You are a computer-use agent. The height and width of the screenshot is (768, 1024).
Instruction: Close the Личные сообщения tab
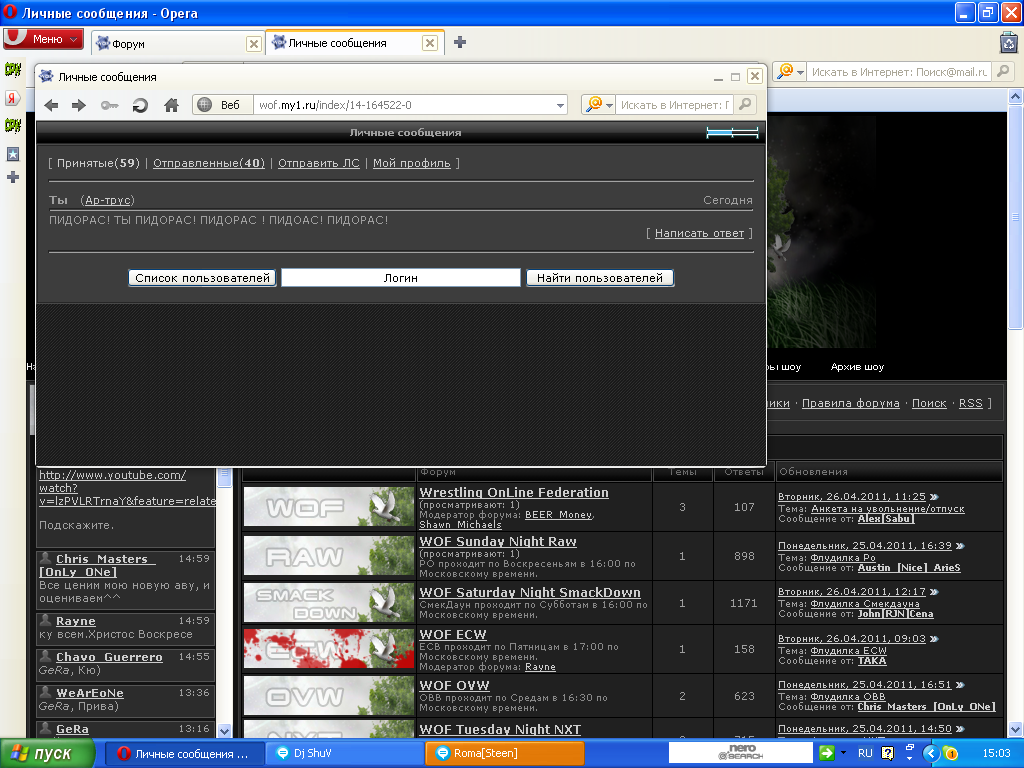[x=430, y=43]
